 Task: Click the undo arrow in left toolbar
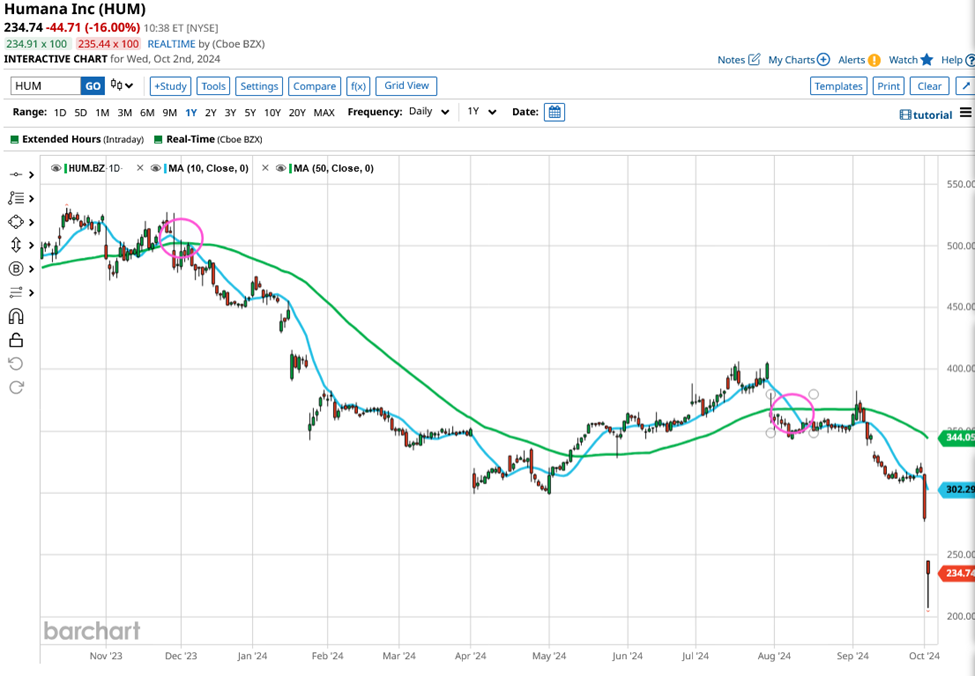pos(16,364)
